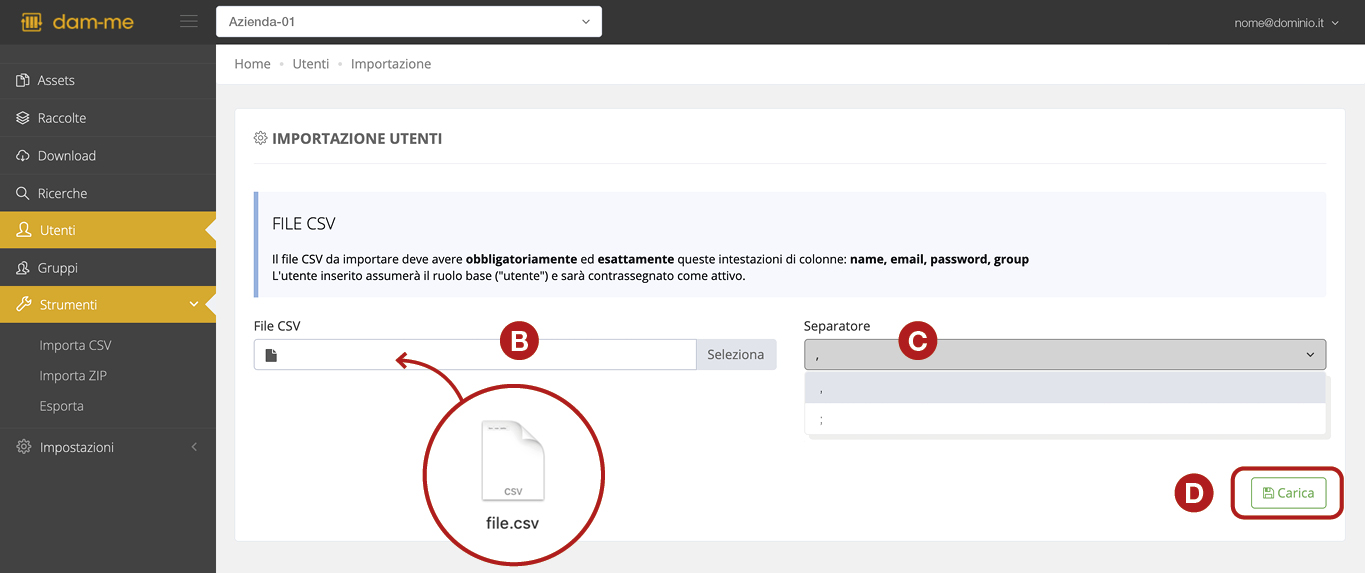Click the Gruppi group icon
The width and height of the screenshot is (1365, 573).
[x=23, y=268]
